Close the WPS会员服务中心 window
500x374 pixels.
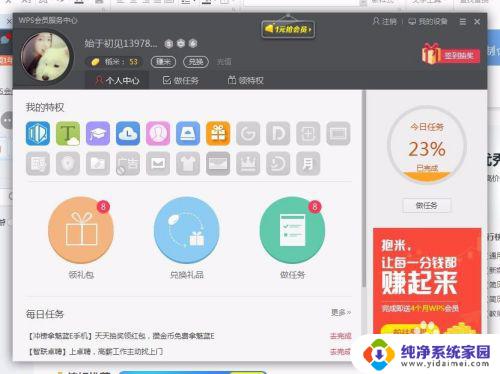tap(477, 22)
